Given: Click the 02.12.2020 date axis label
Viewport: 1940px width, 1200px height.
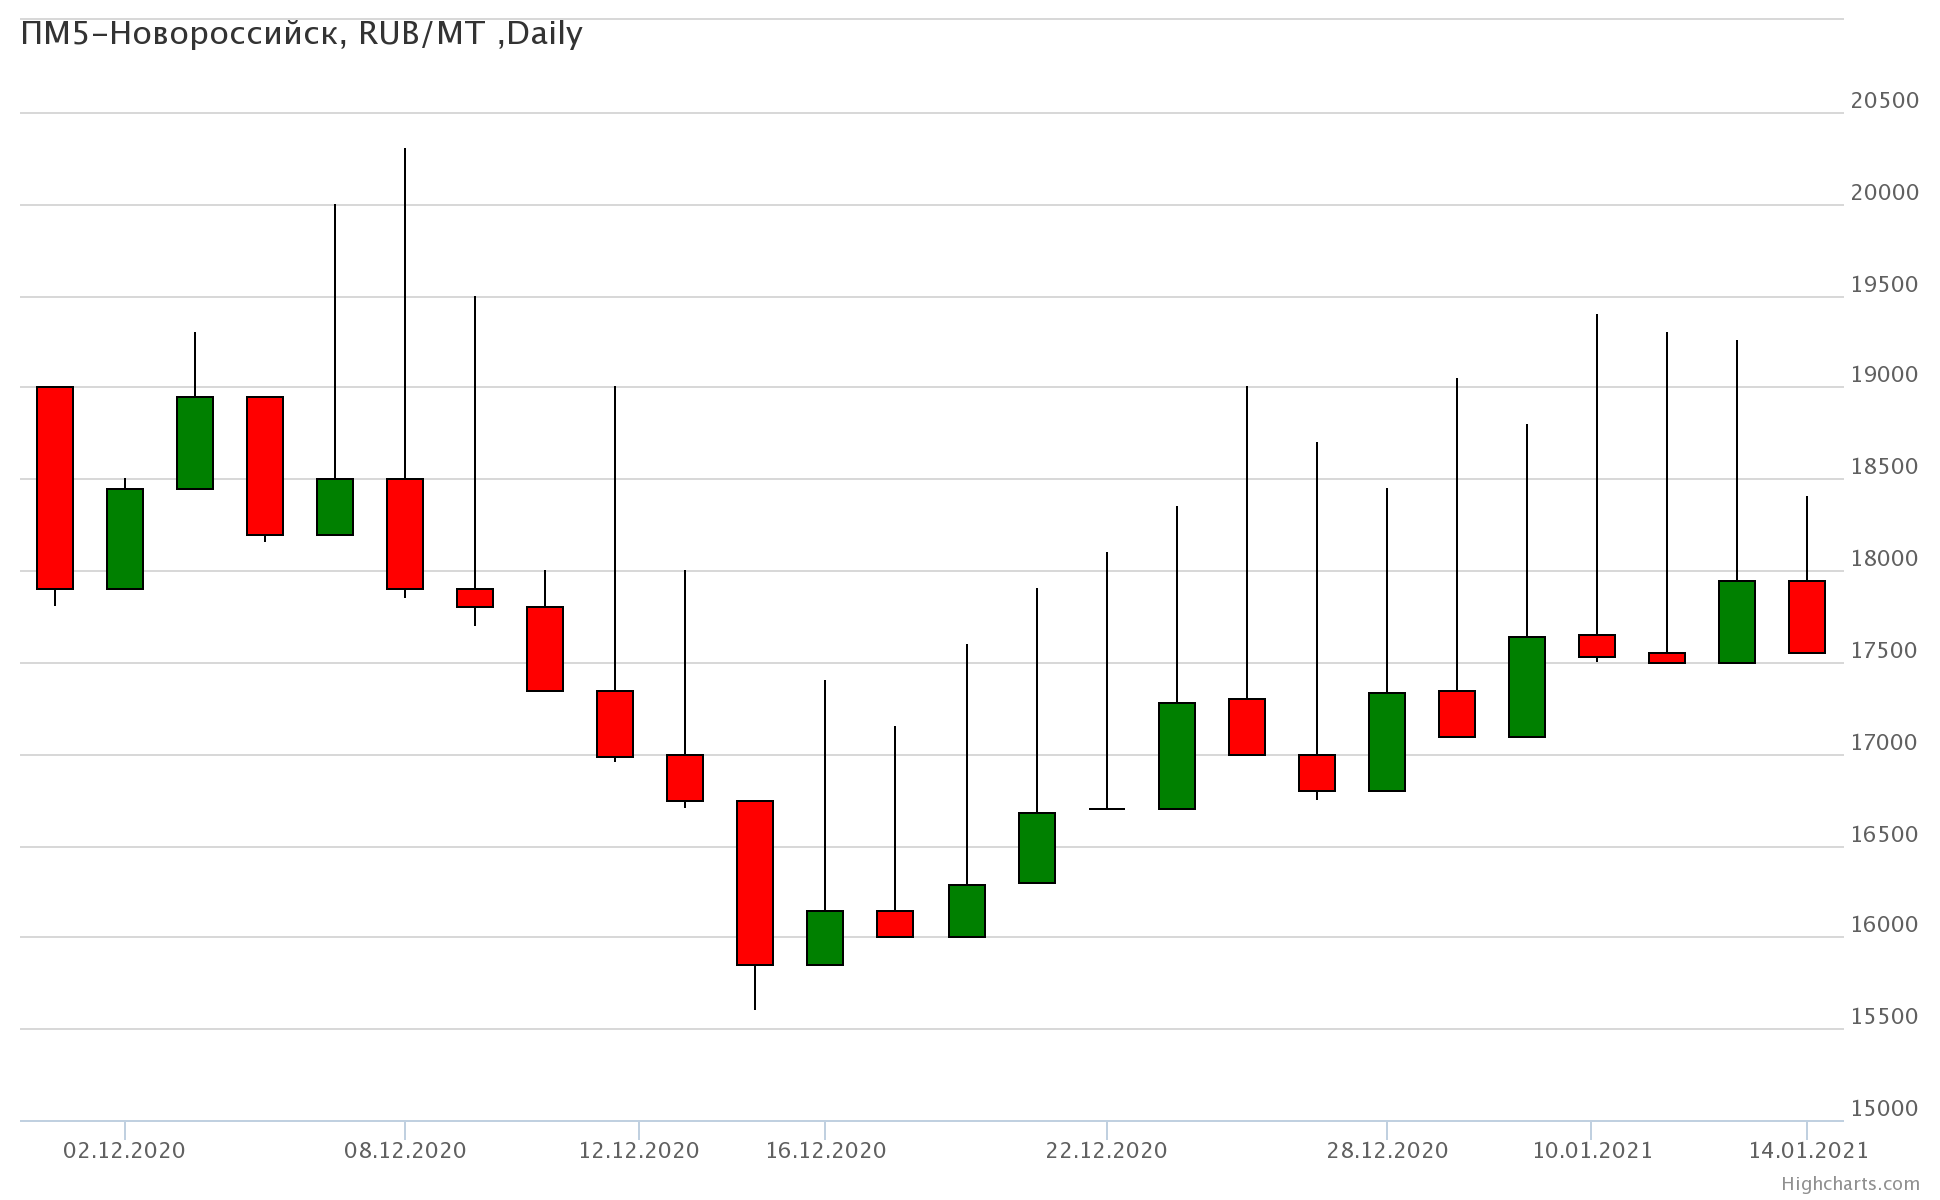Looking at the screenshot, I should (x=124, y=1151).
